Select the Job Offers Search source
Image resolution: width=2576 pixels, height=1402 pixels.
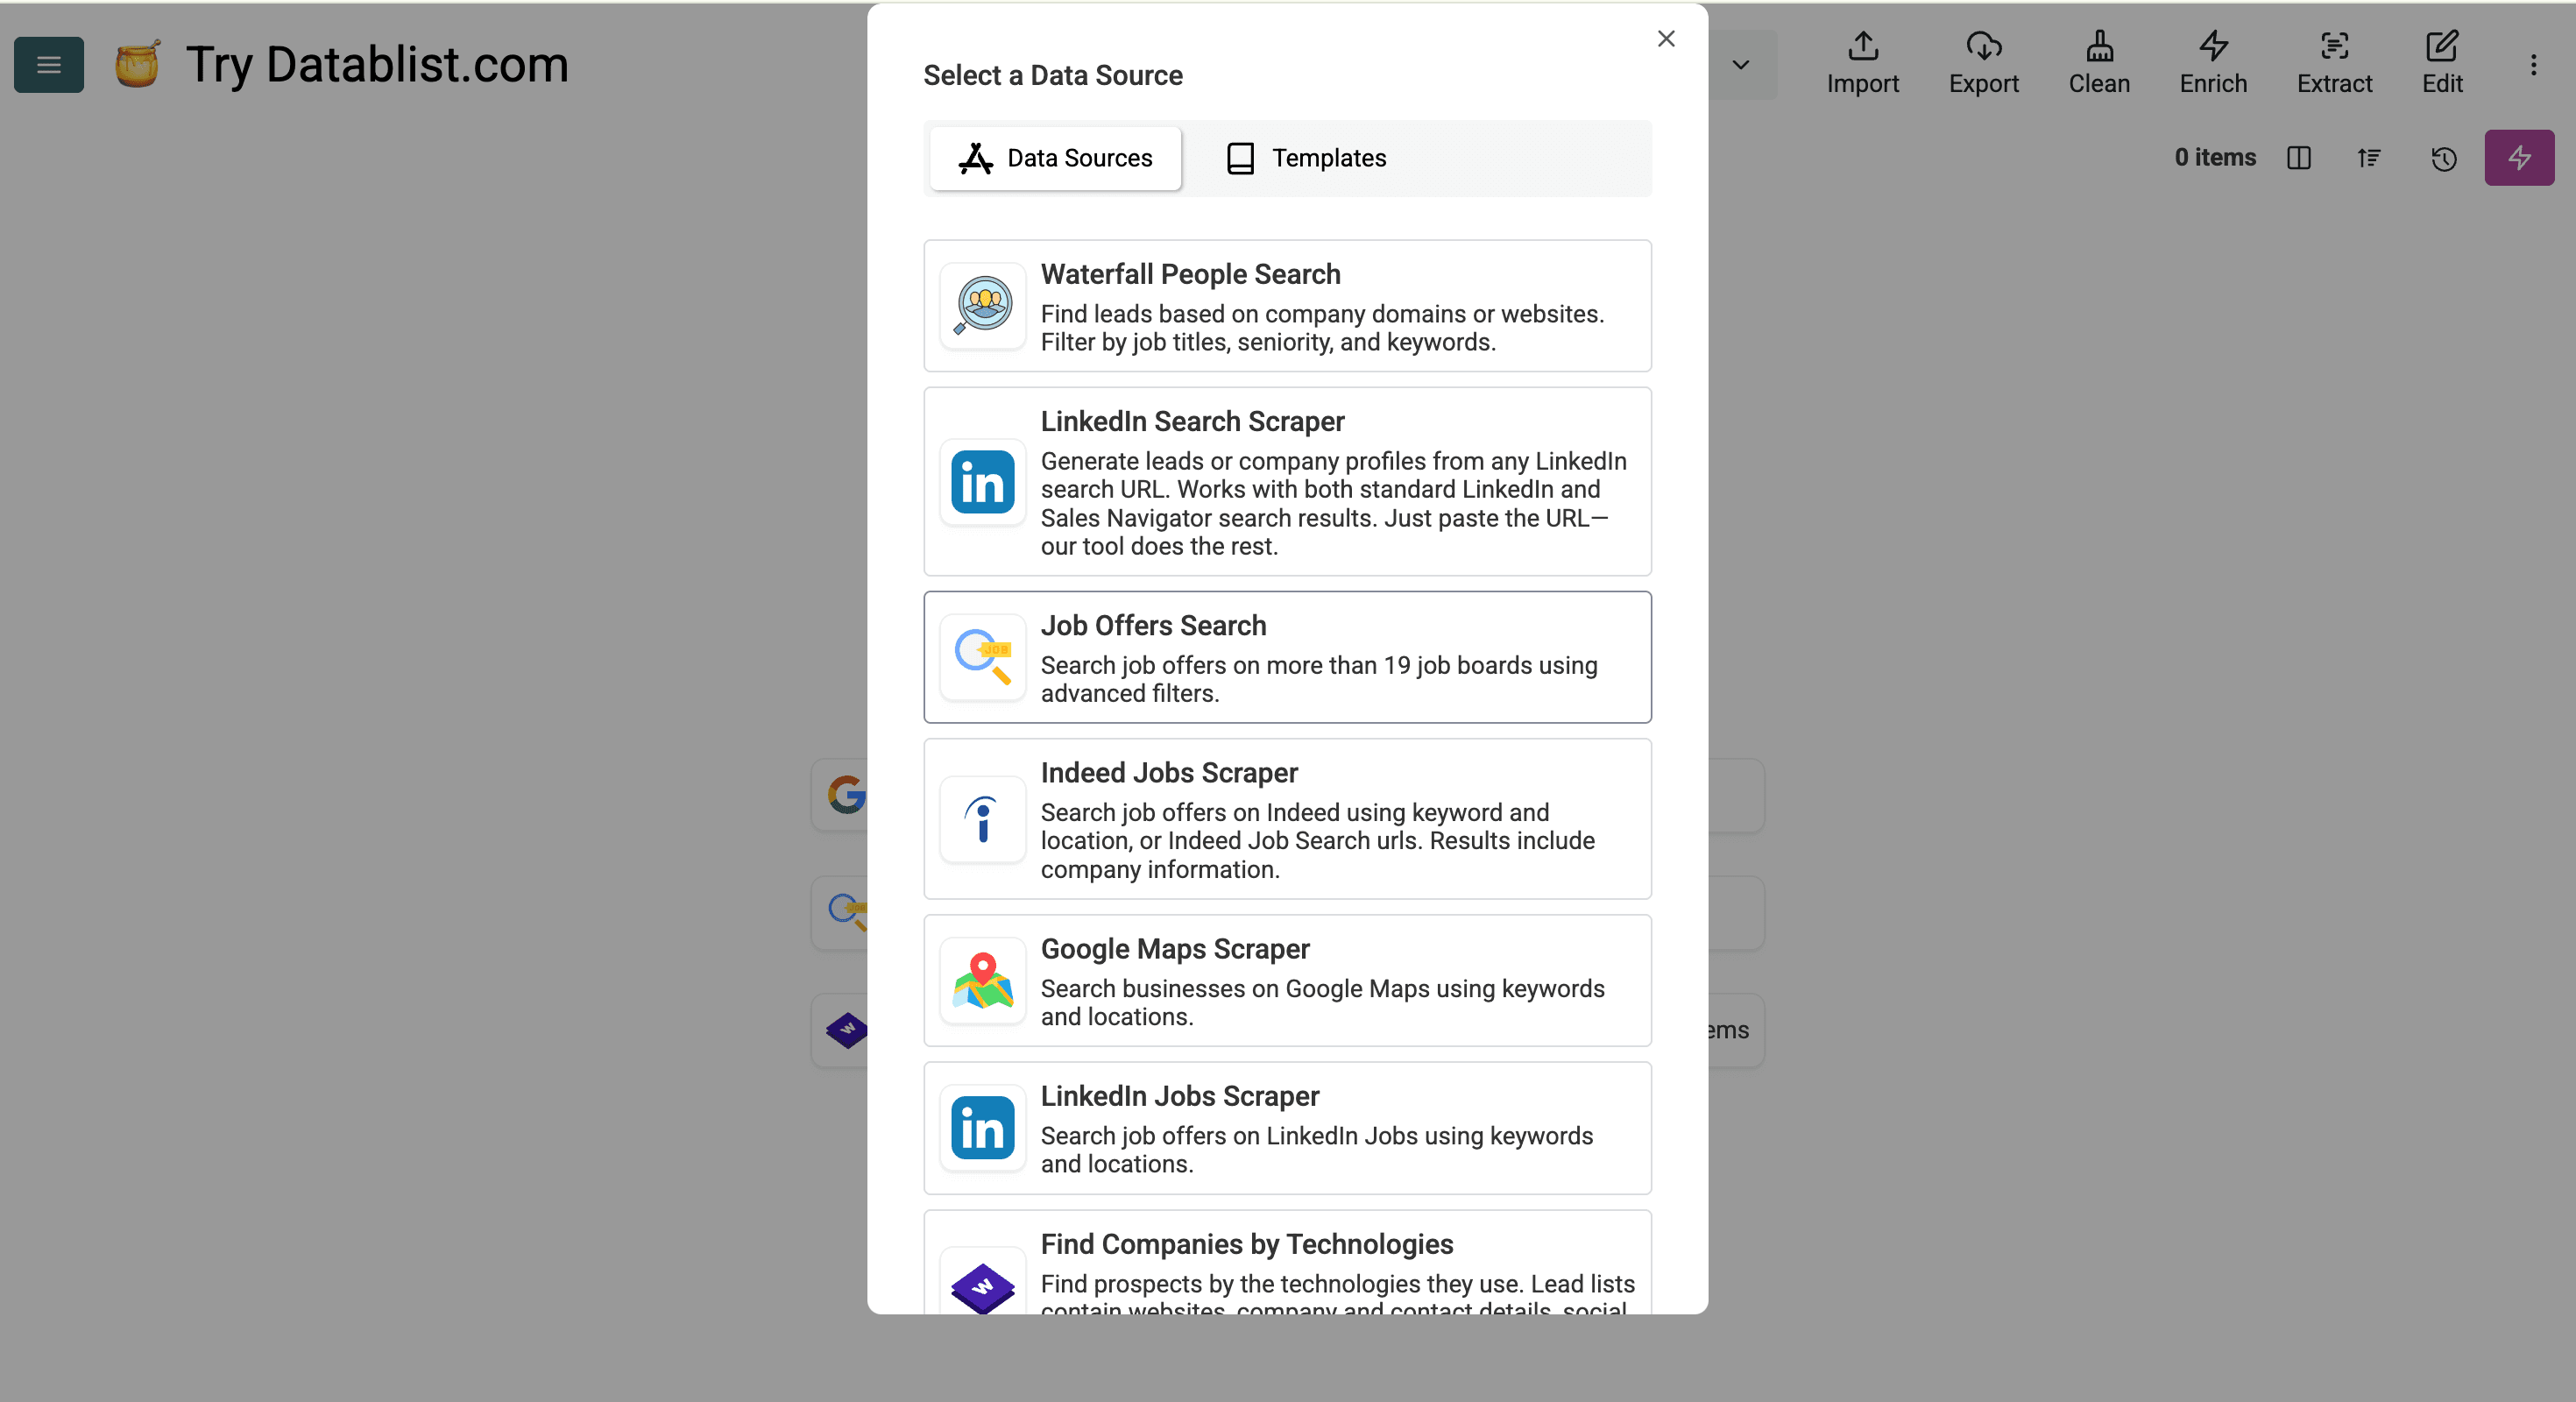[1287, 657]
